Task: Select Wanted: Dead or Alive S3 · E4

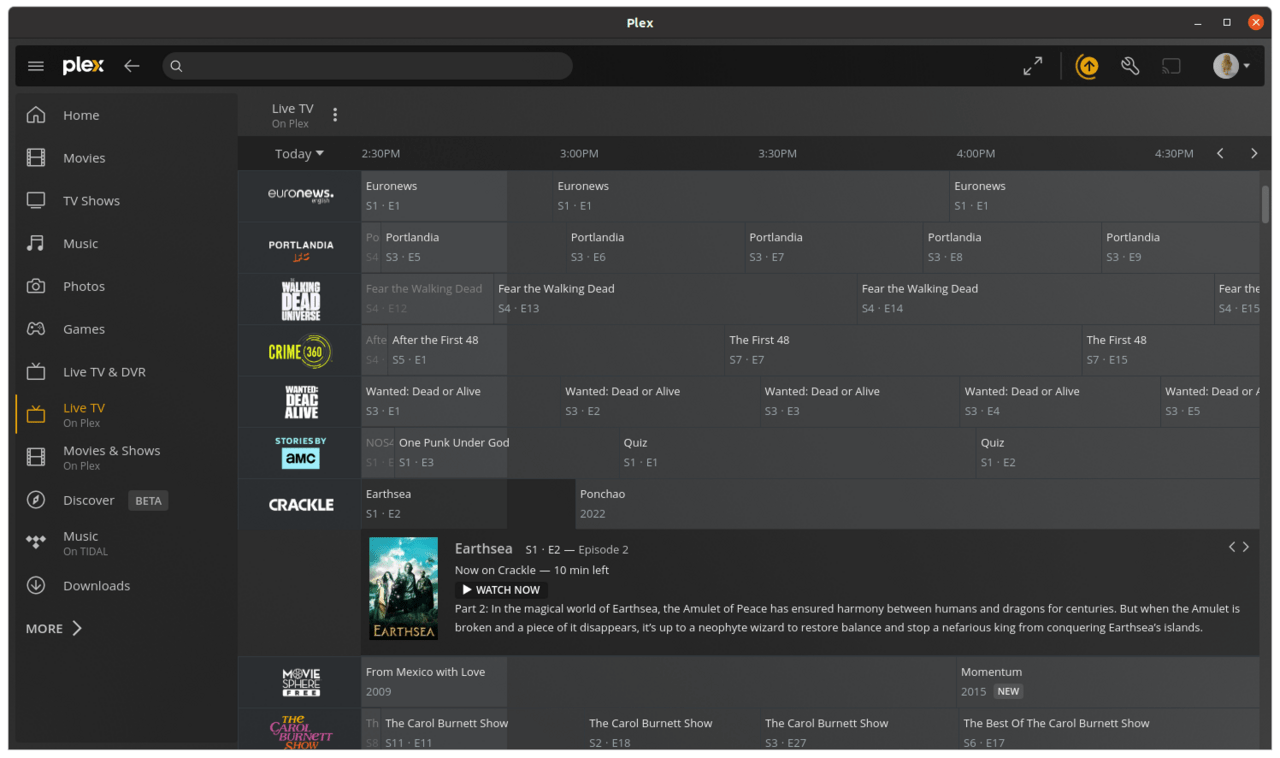Action: tap(1059, 402)
